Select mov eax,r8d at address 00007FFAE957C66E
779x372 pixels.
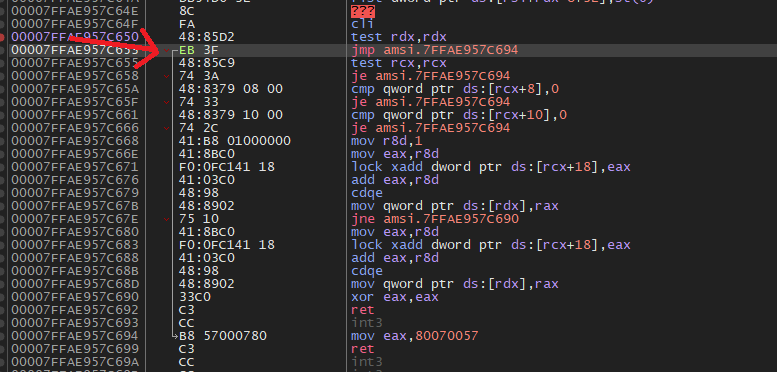[394, 154]
